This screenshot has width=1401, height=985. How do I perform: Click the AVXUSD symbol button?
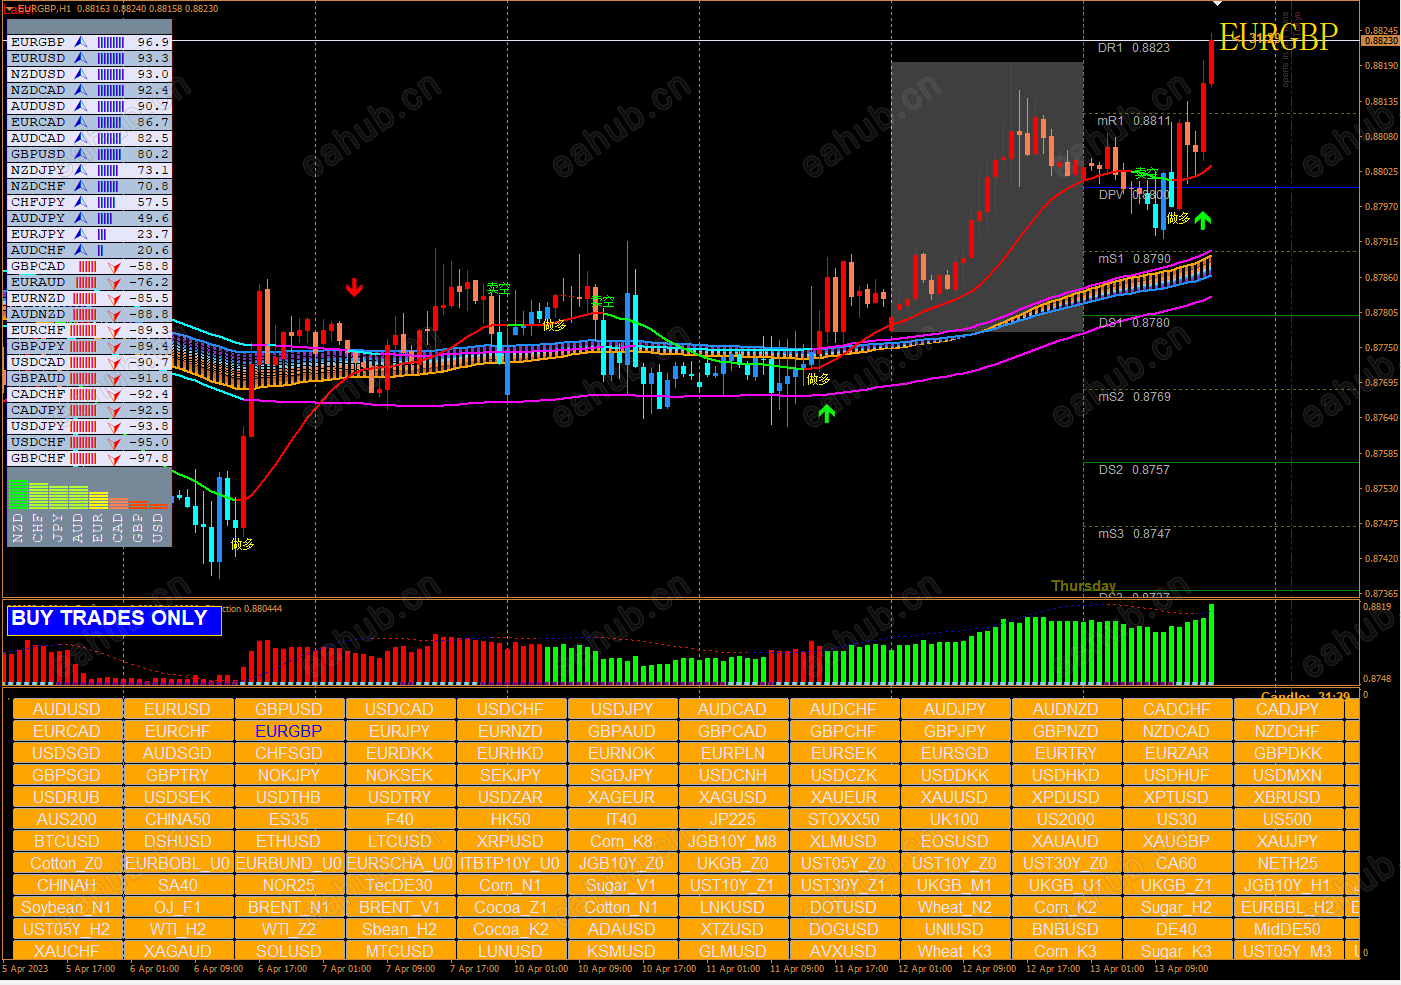844,951
